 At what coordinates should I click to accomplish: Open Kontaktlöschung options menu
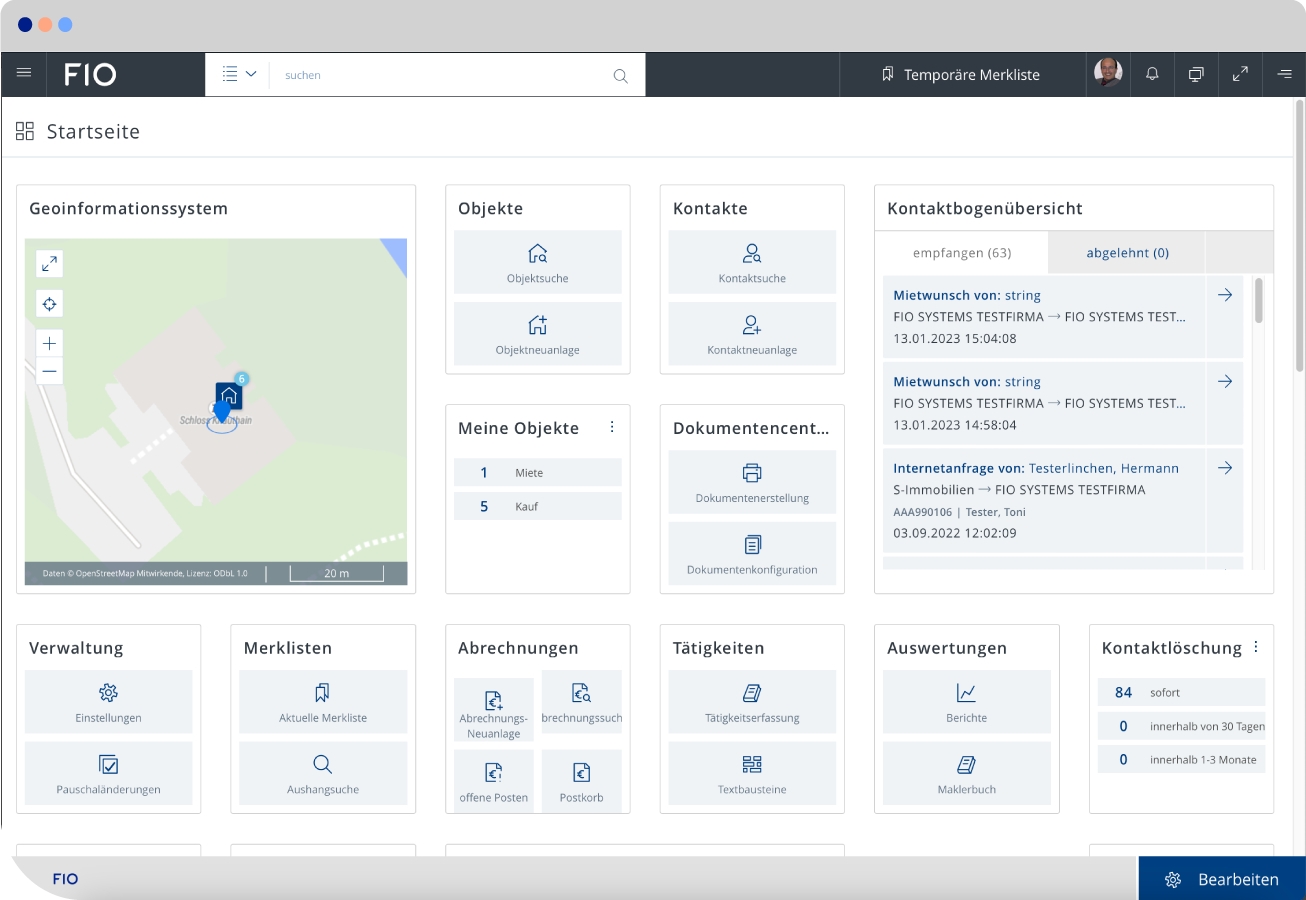pos(1256,647)
